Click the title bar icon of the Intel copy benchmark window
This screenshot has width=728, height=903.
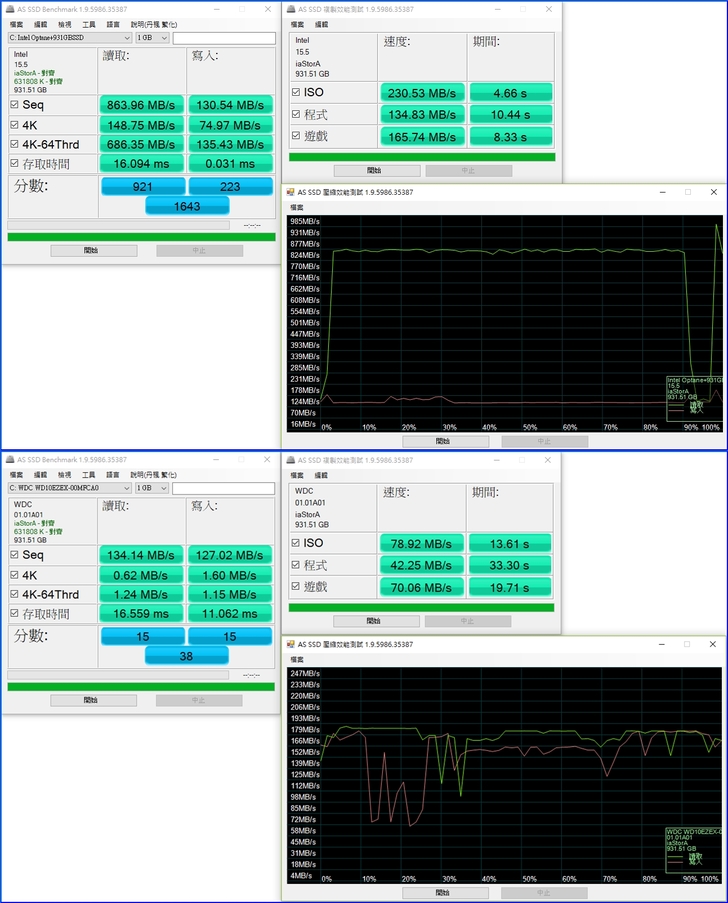[x=291, y=9]
